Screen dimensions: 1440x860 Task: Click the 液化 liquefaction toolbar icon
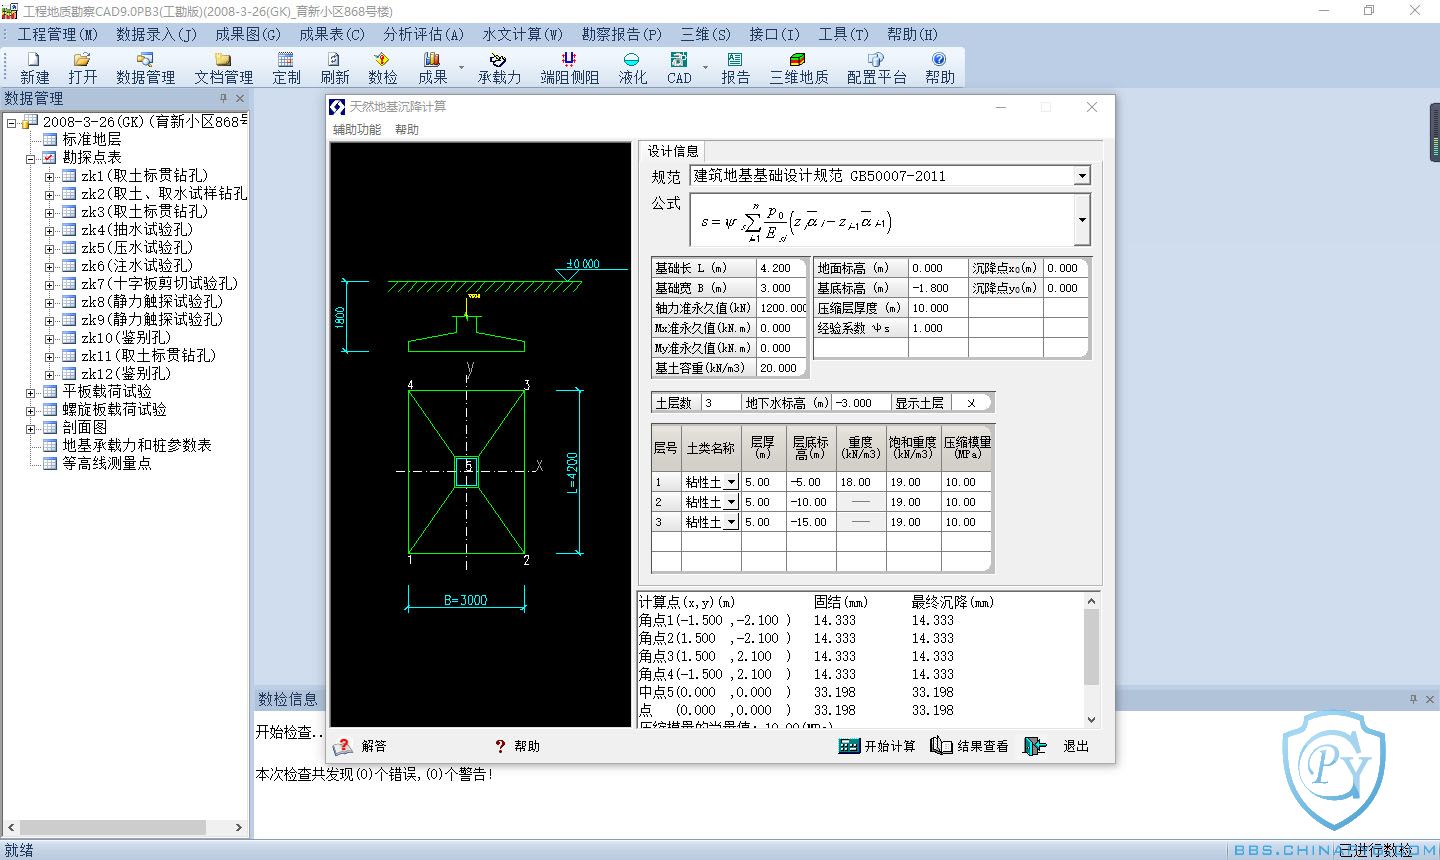click(632, 67)
